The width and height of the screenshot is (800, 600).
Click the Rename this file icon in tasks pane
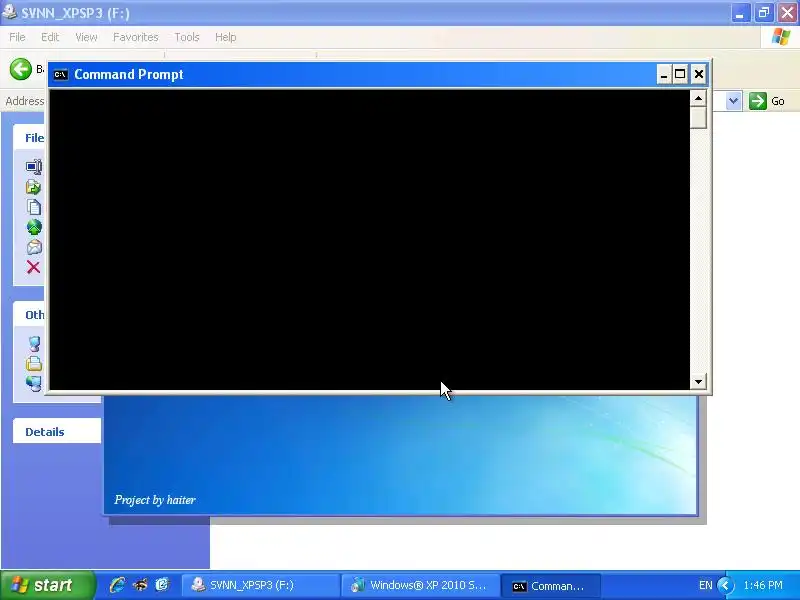[34, 166]
